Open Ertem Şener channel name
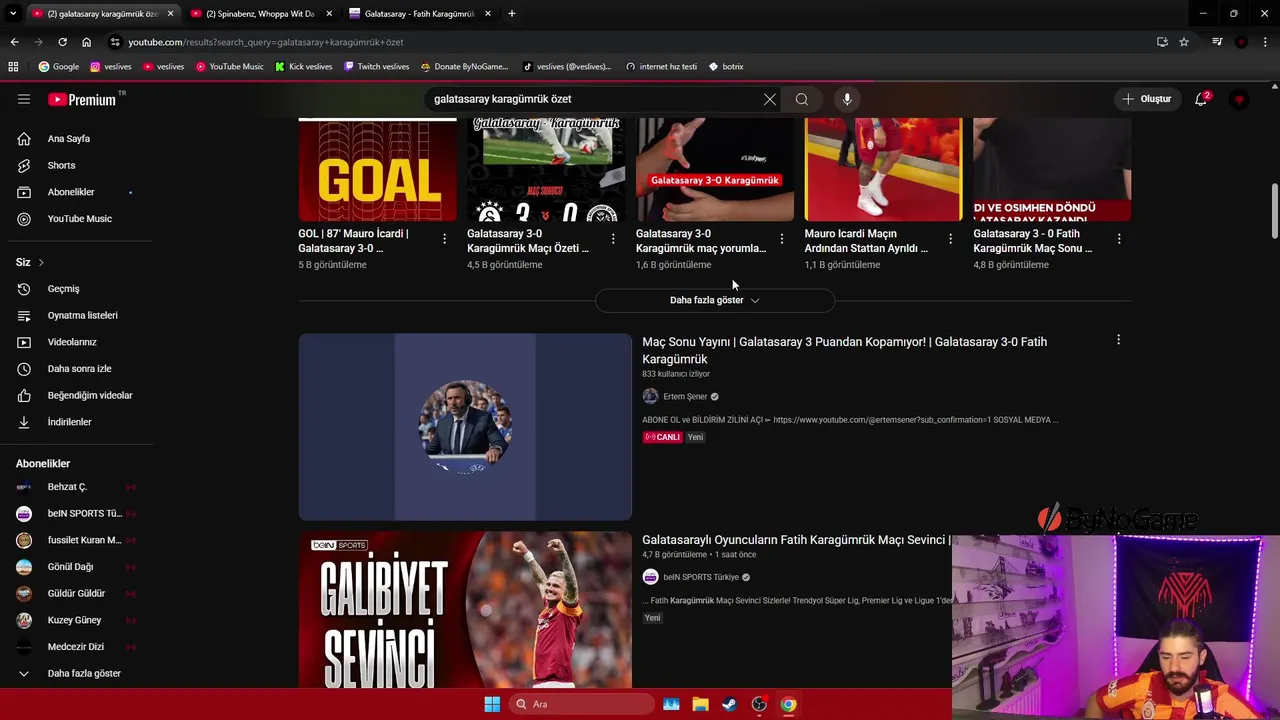Screen dimensions: 1280x720 tap(685, 396)
